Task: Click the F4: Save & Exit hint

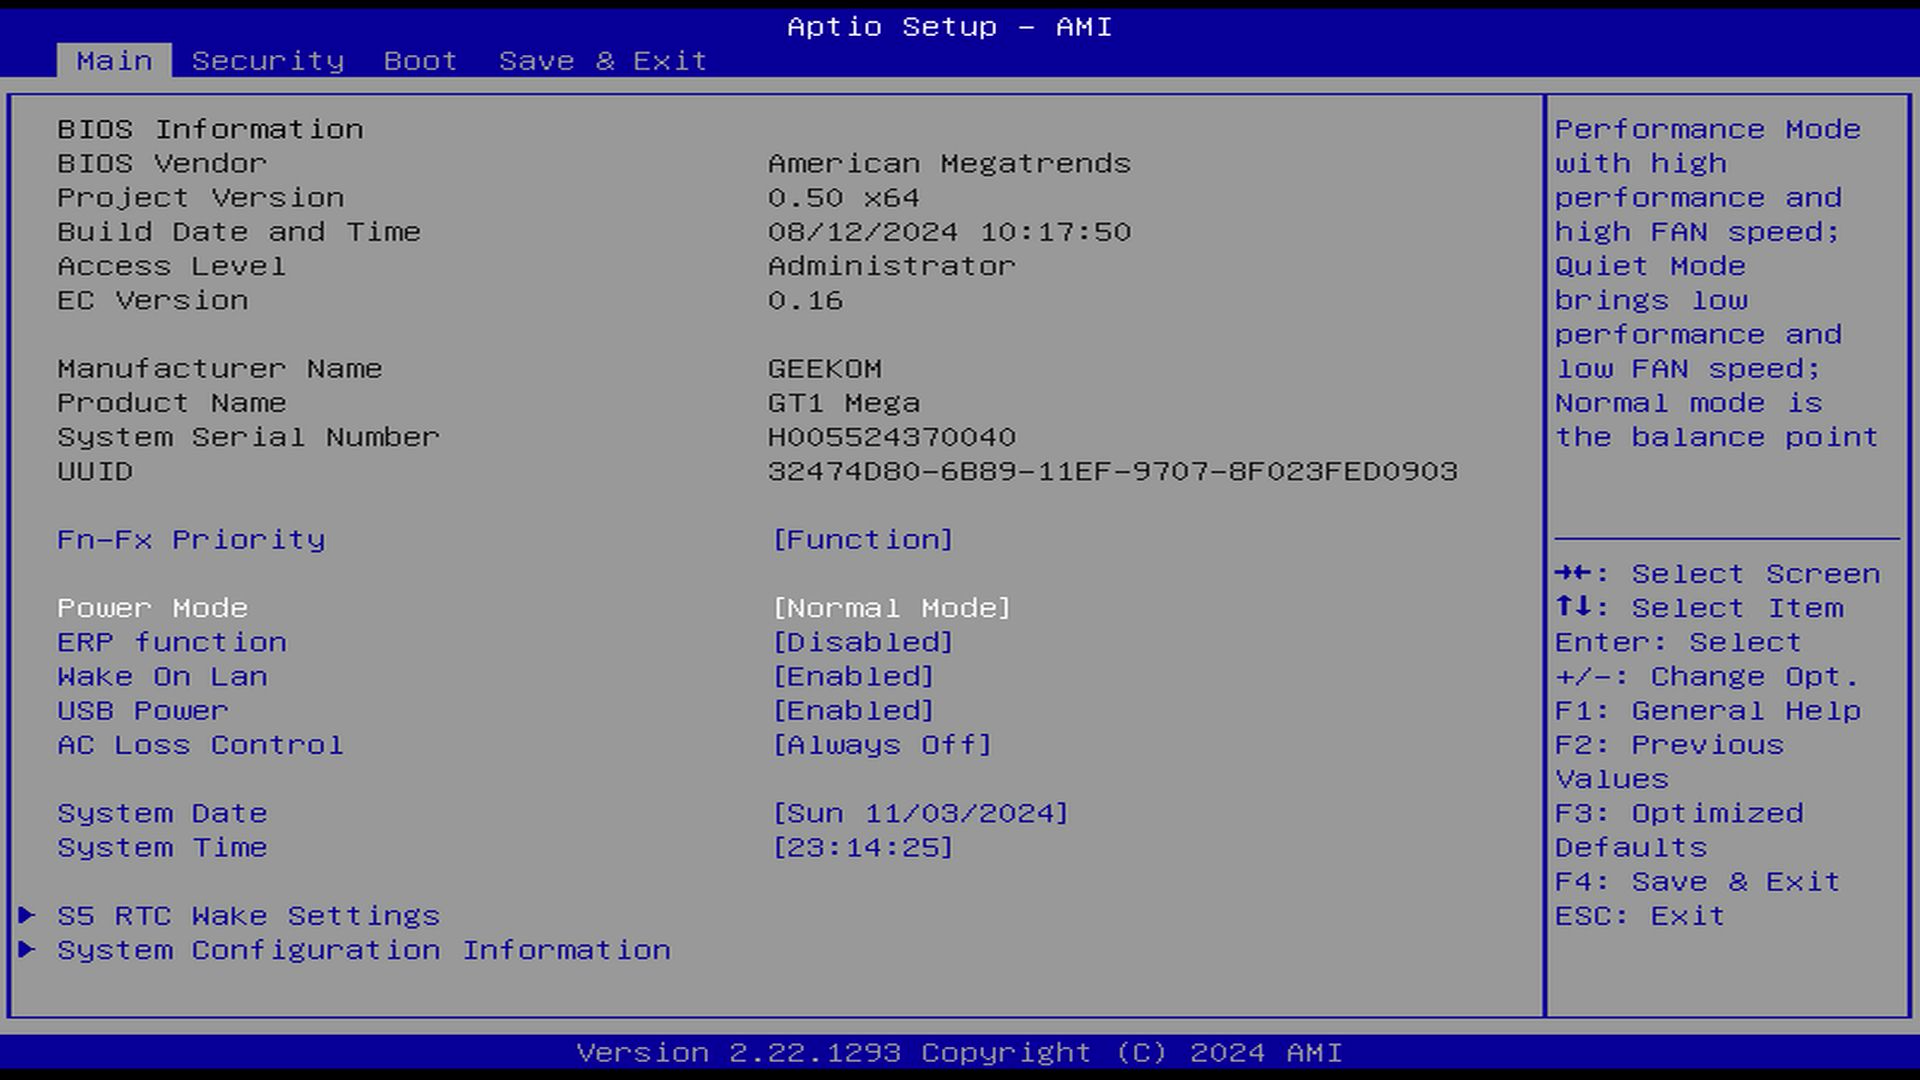Action: coord(1698,882)
